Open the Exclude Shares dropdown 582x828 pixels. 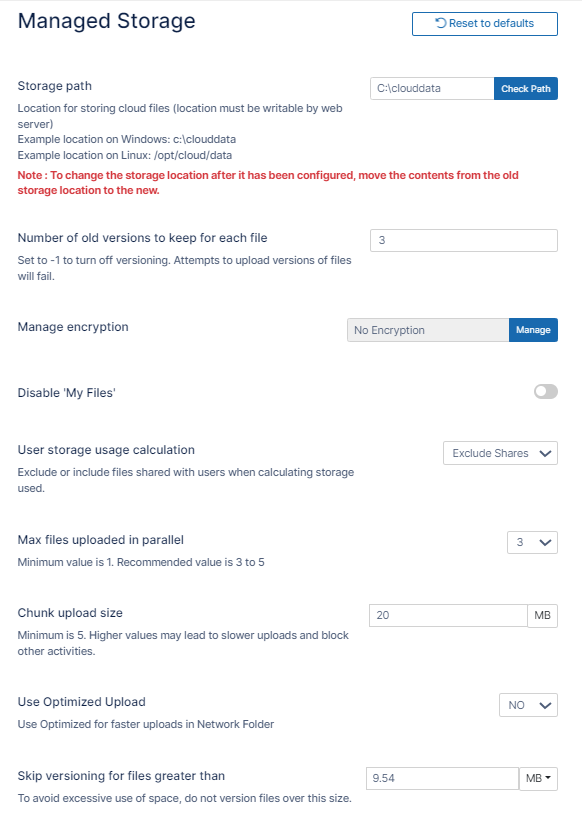pos(500,453)
